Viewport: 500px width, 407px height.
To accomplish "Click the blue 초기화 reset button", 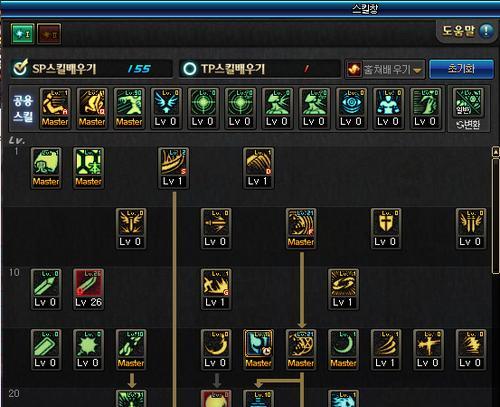I will pos(461,69).
